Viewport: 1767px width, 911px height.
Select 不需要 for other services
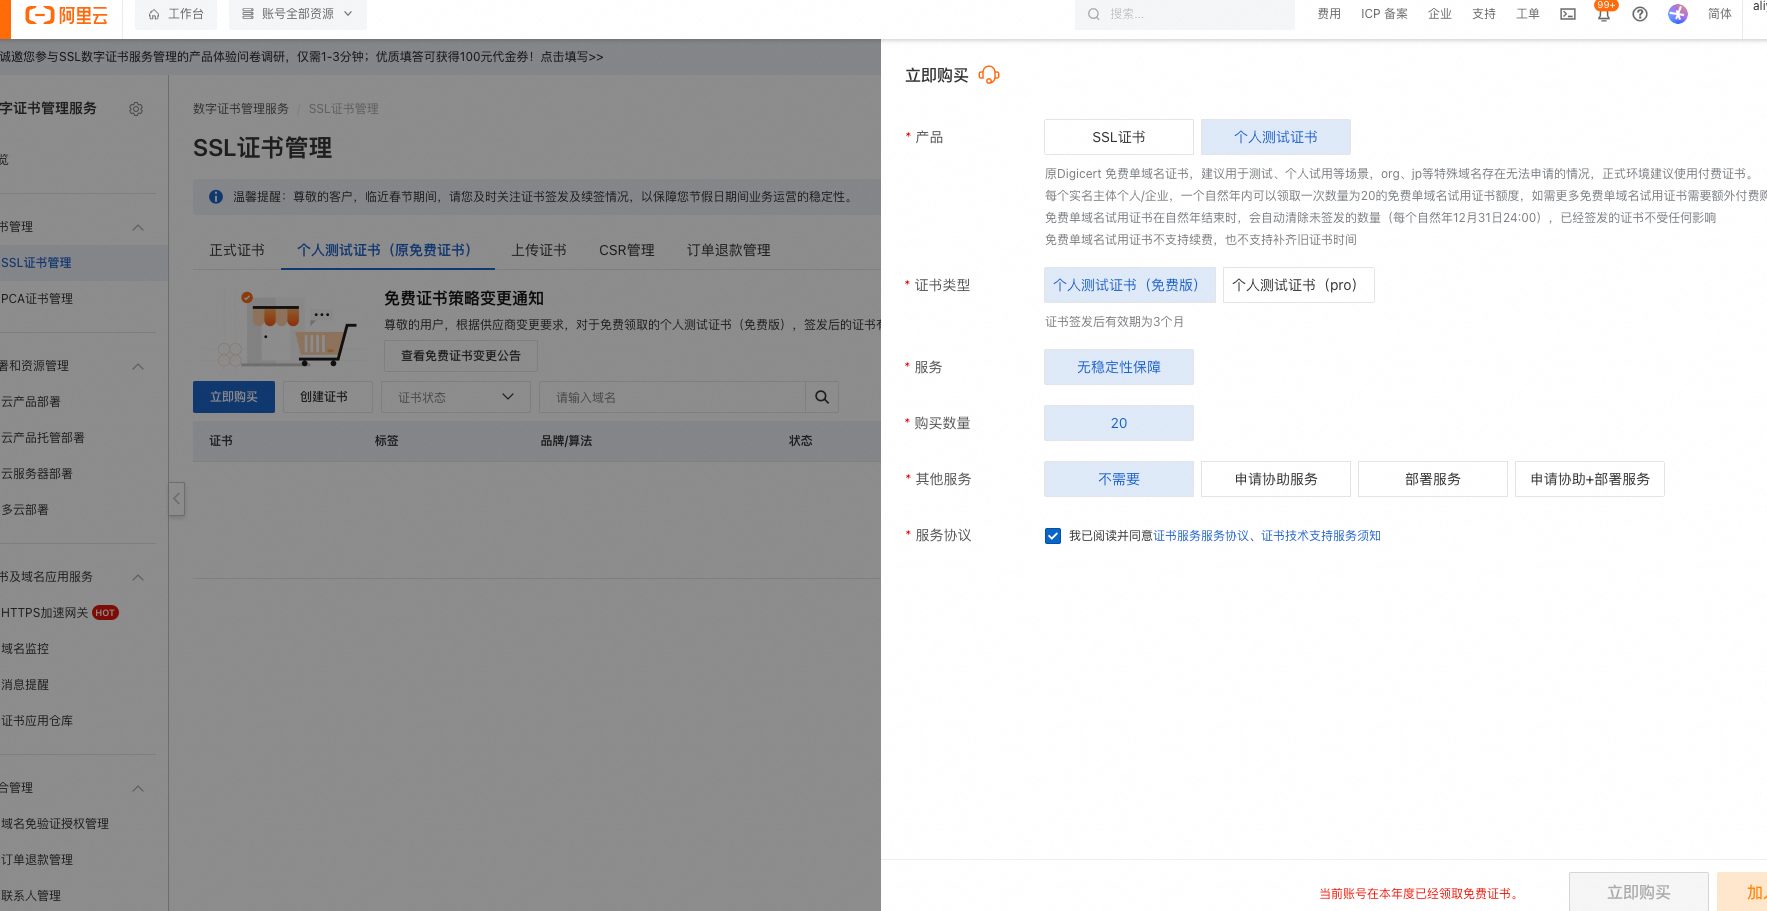pos(1119,479)
